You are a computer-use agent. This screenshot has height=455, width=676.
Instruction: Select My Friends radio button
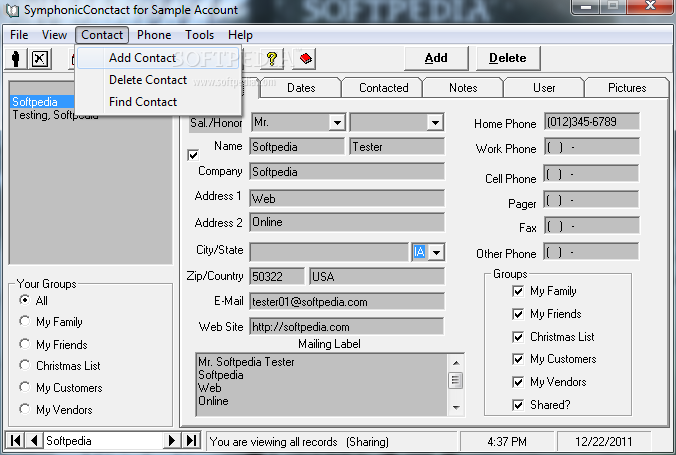pyautogui.click(x=25, y=344)
